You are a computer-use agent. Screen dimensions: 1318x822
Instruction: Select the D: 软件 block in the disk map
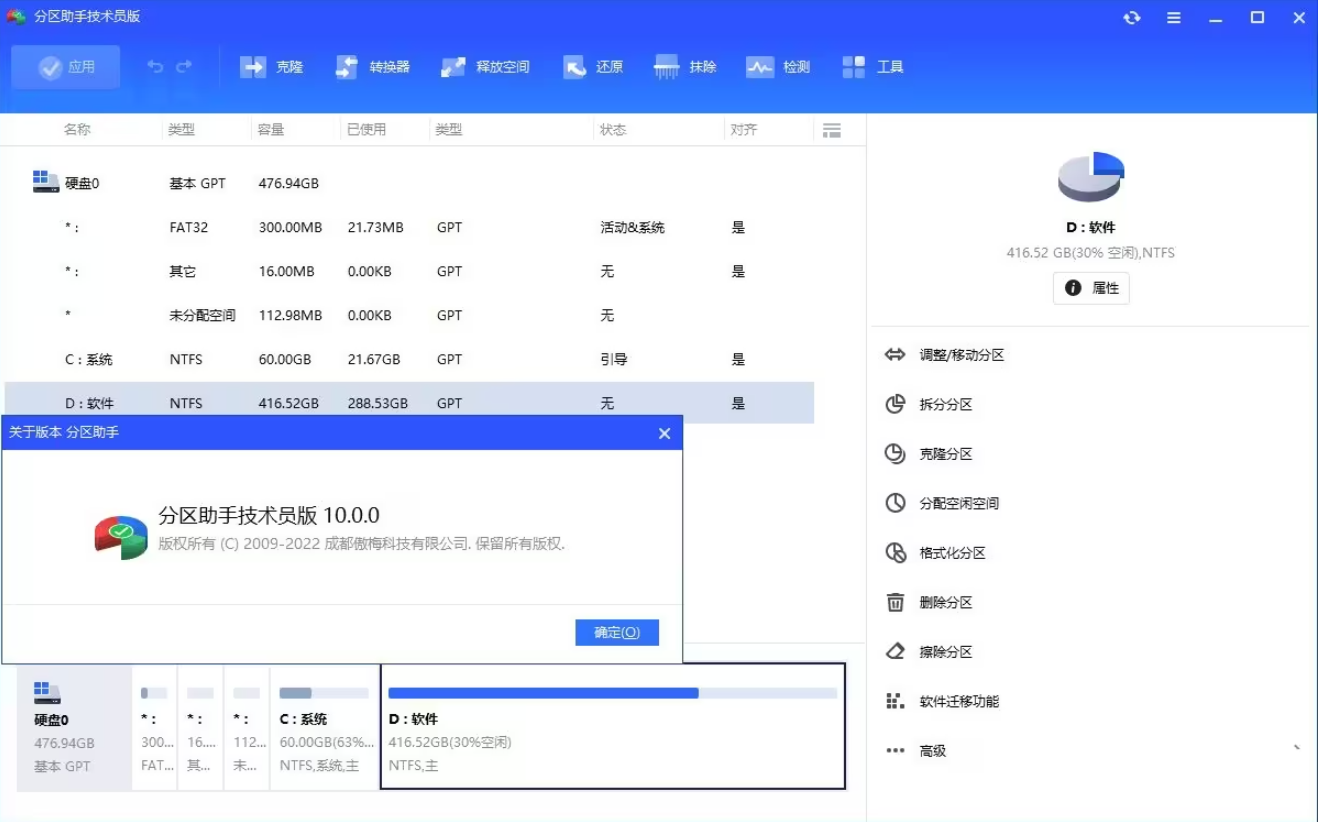pos(613,727)
